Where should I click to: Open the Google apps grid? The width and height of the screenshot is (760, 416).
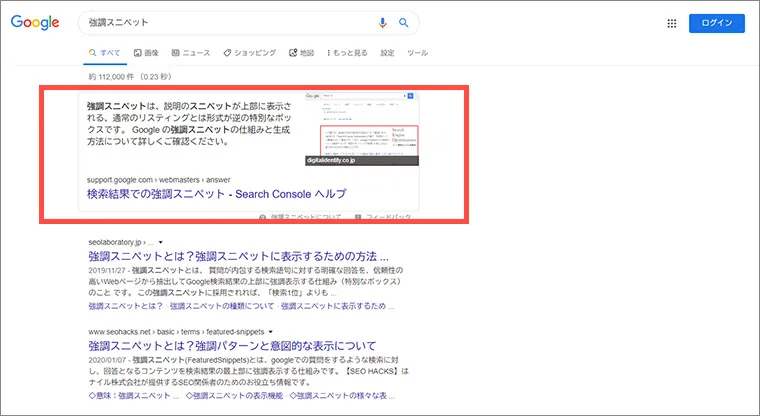point(672,23)
